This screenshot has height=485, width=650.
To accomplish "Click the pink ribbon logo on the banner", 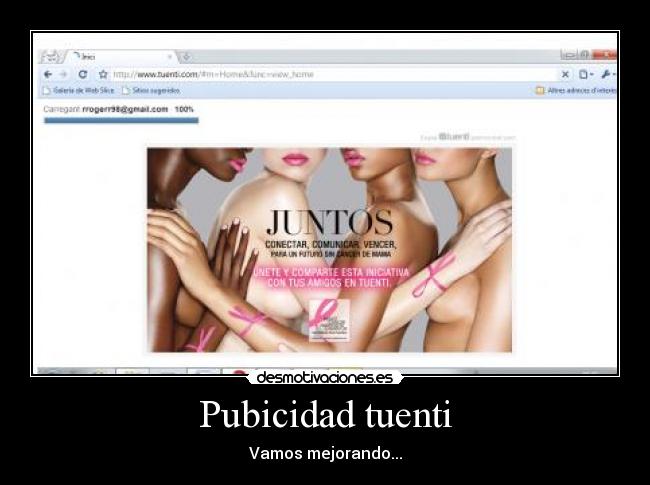I will pos(330,321).
